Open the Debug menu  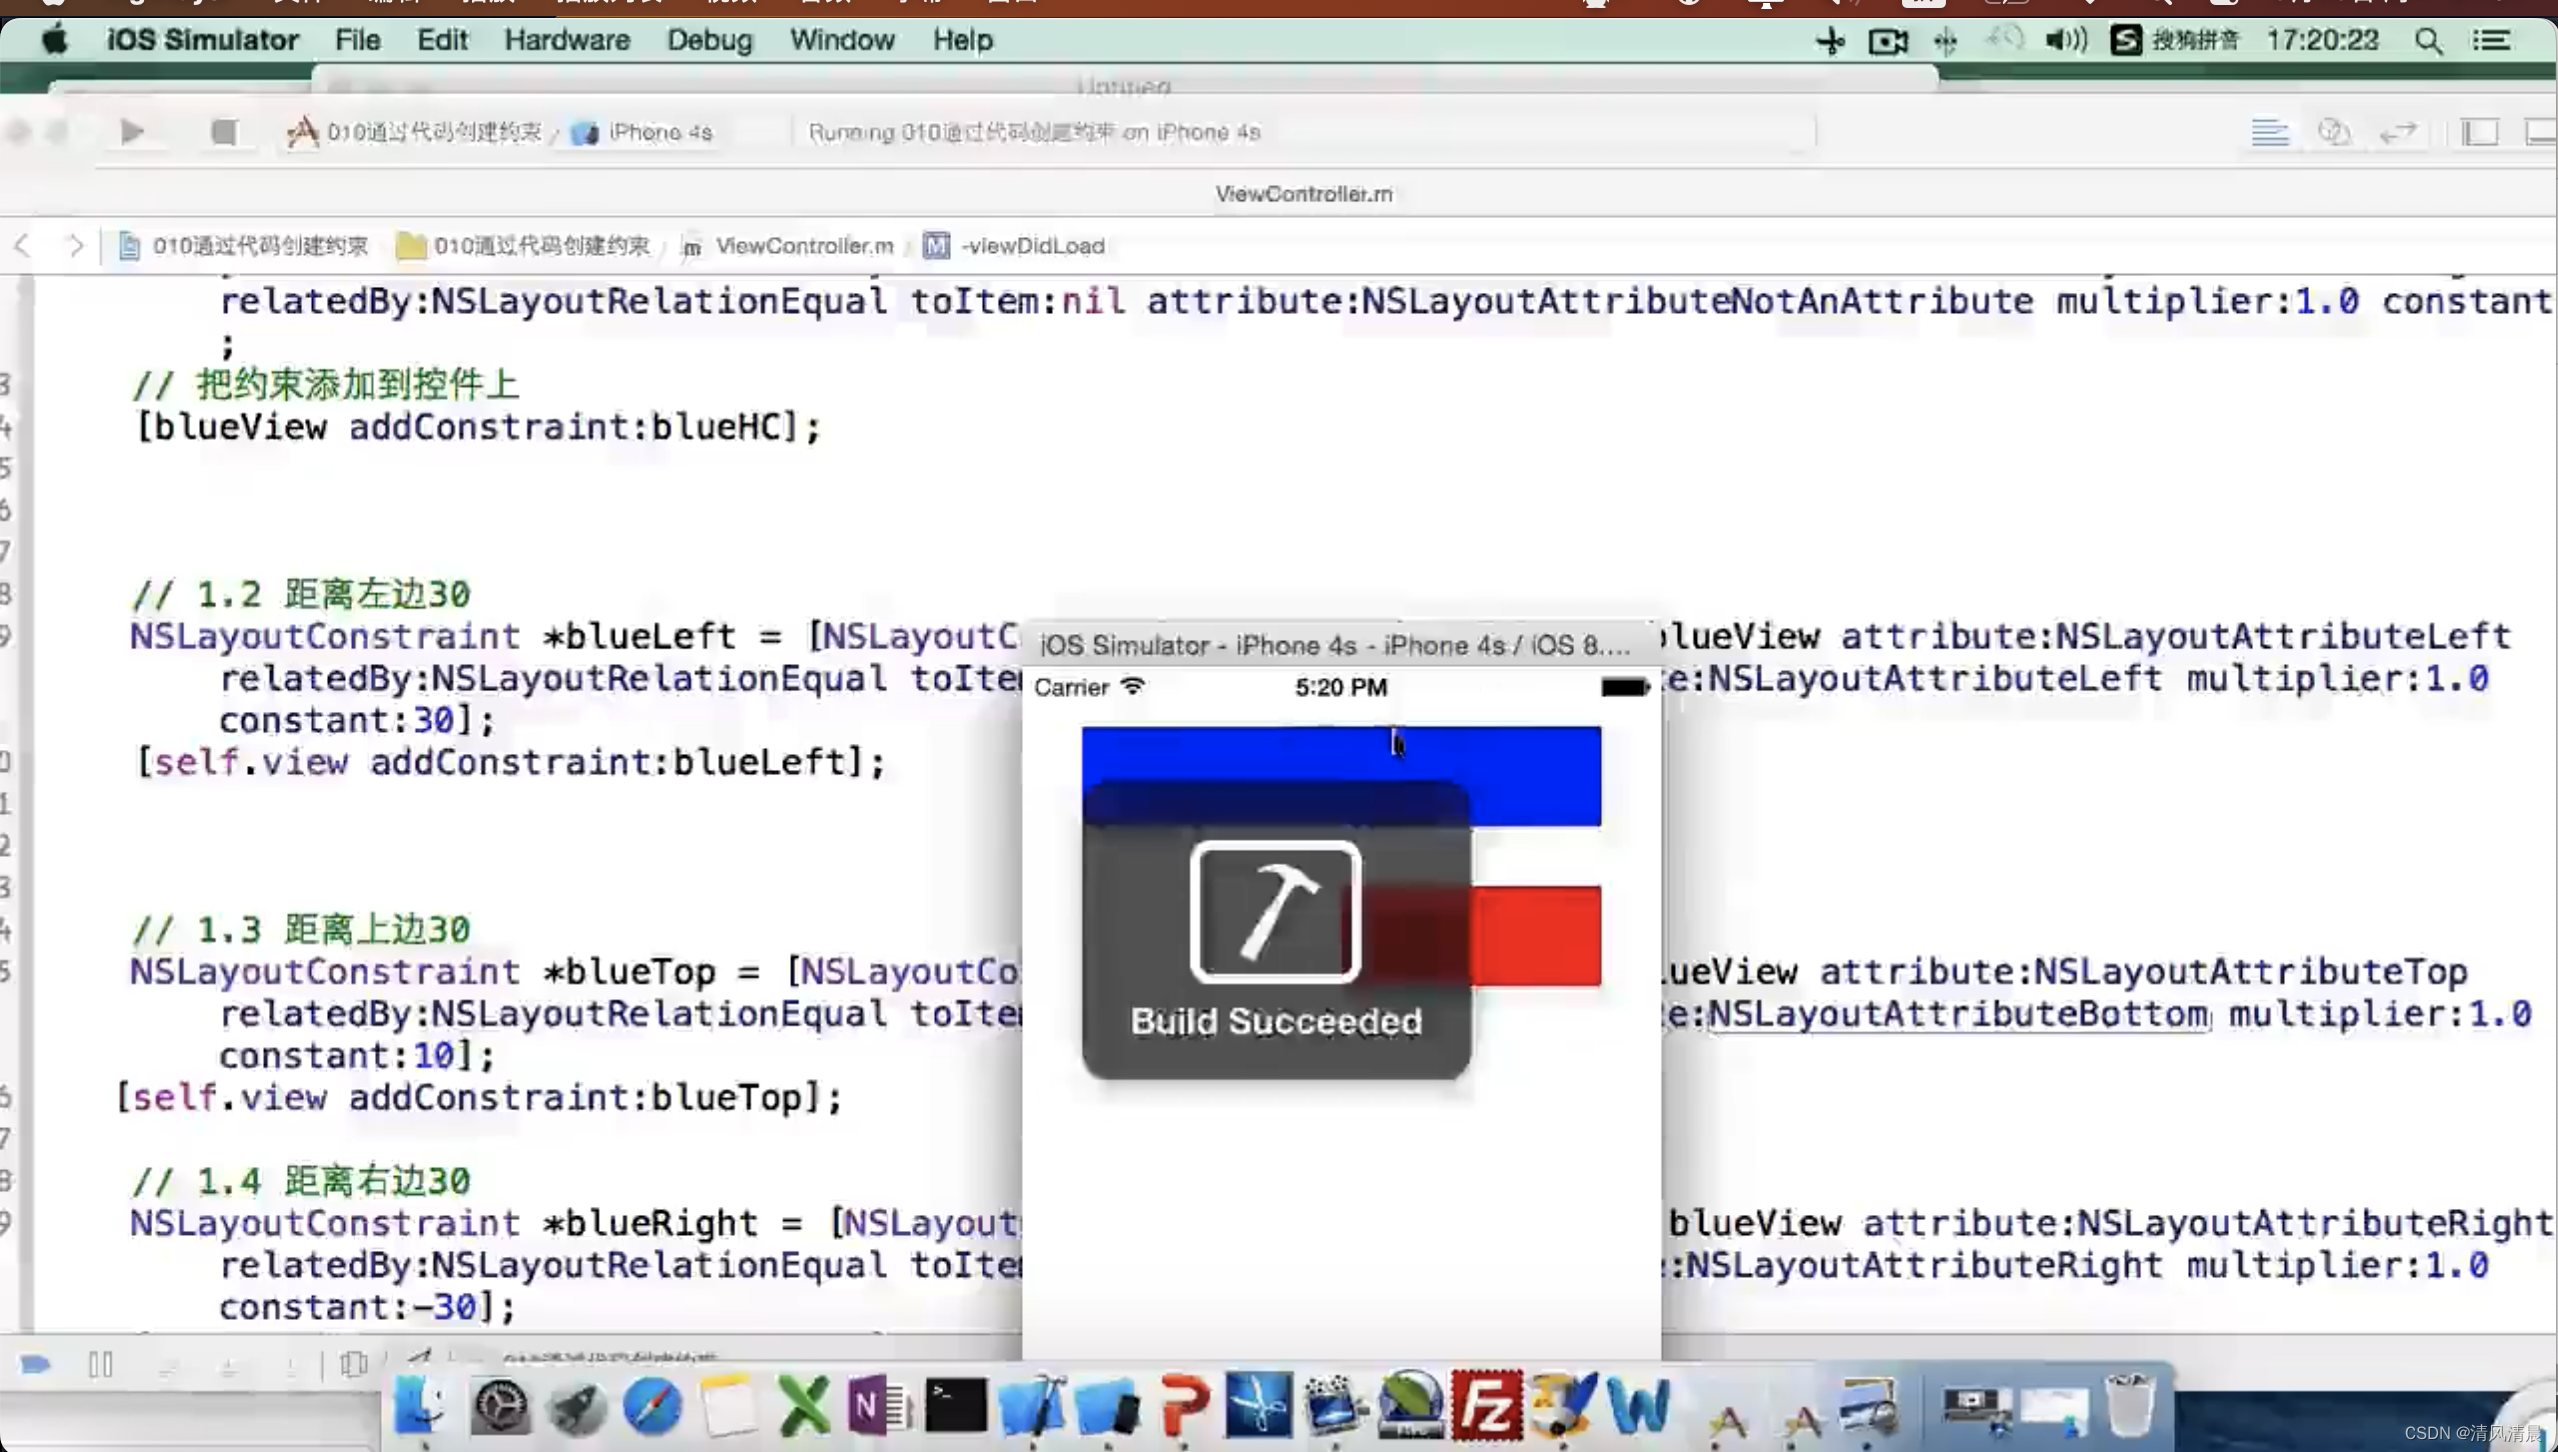[709, 40]
